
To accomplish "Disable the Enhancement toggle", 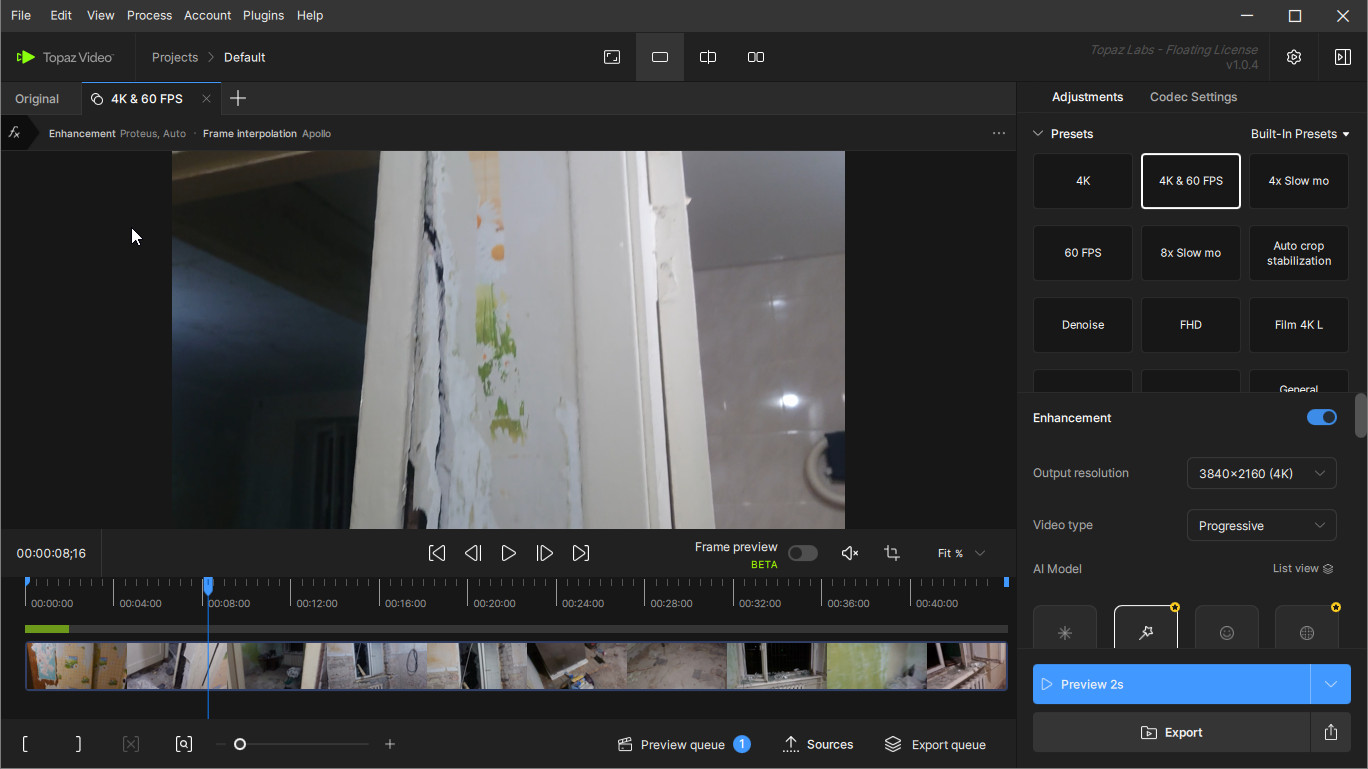I will [x=1321, y=417].
